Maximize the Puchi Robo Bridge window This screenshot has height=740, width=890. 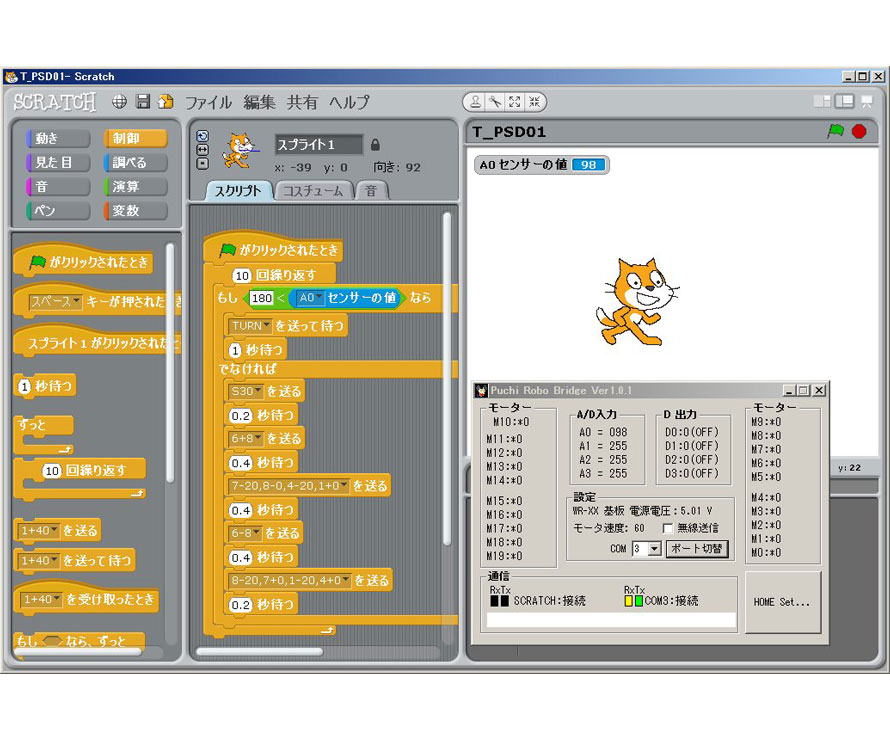pyautogui.click(x=804, y=390)
